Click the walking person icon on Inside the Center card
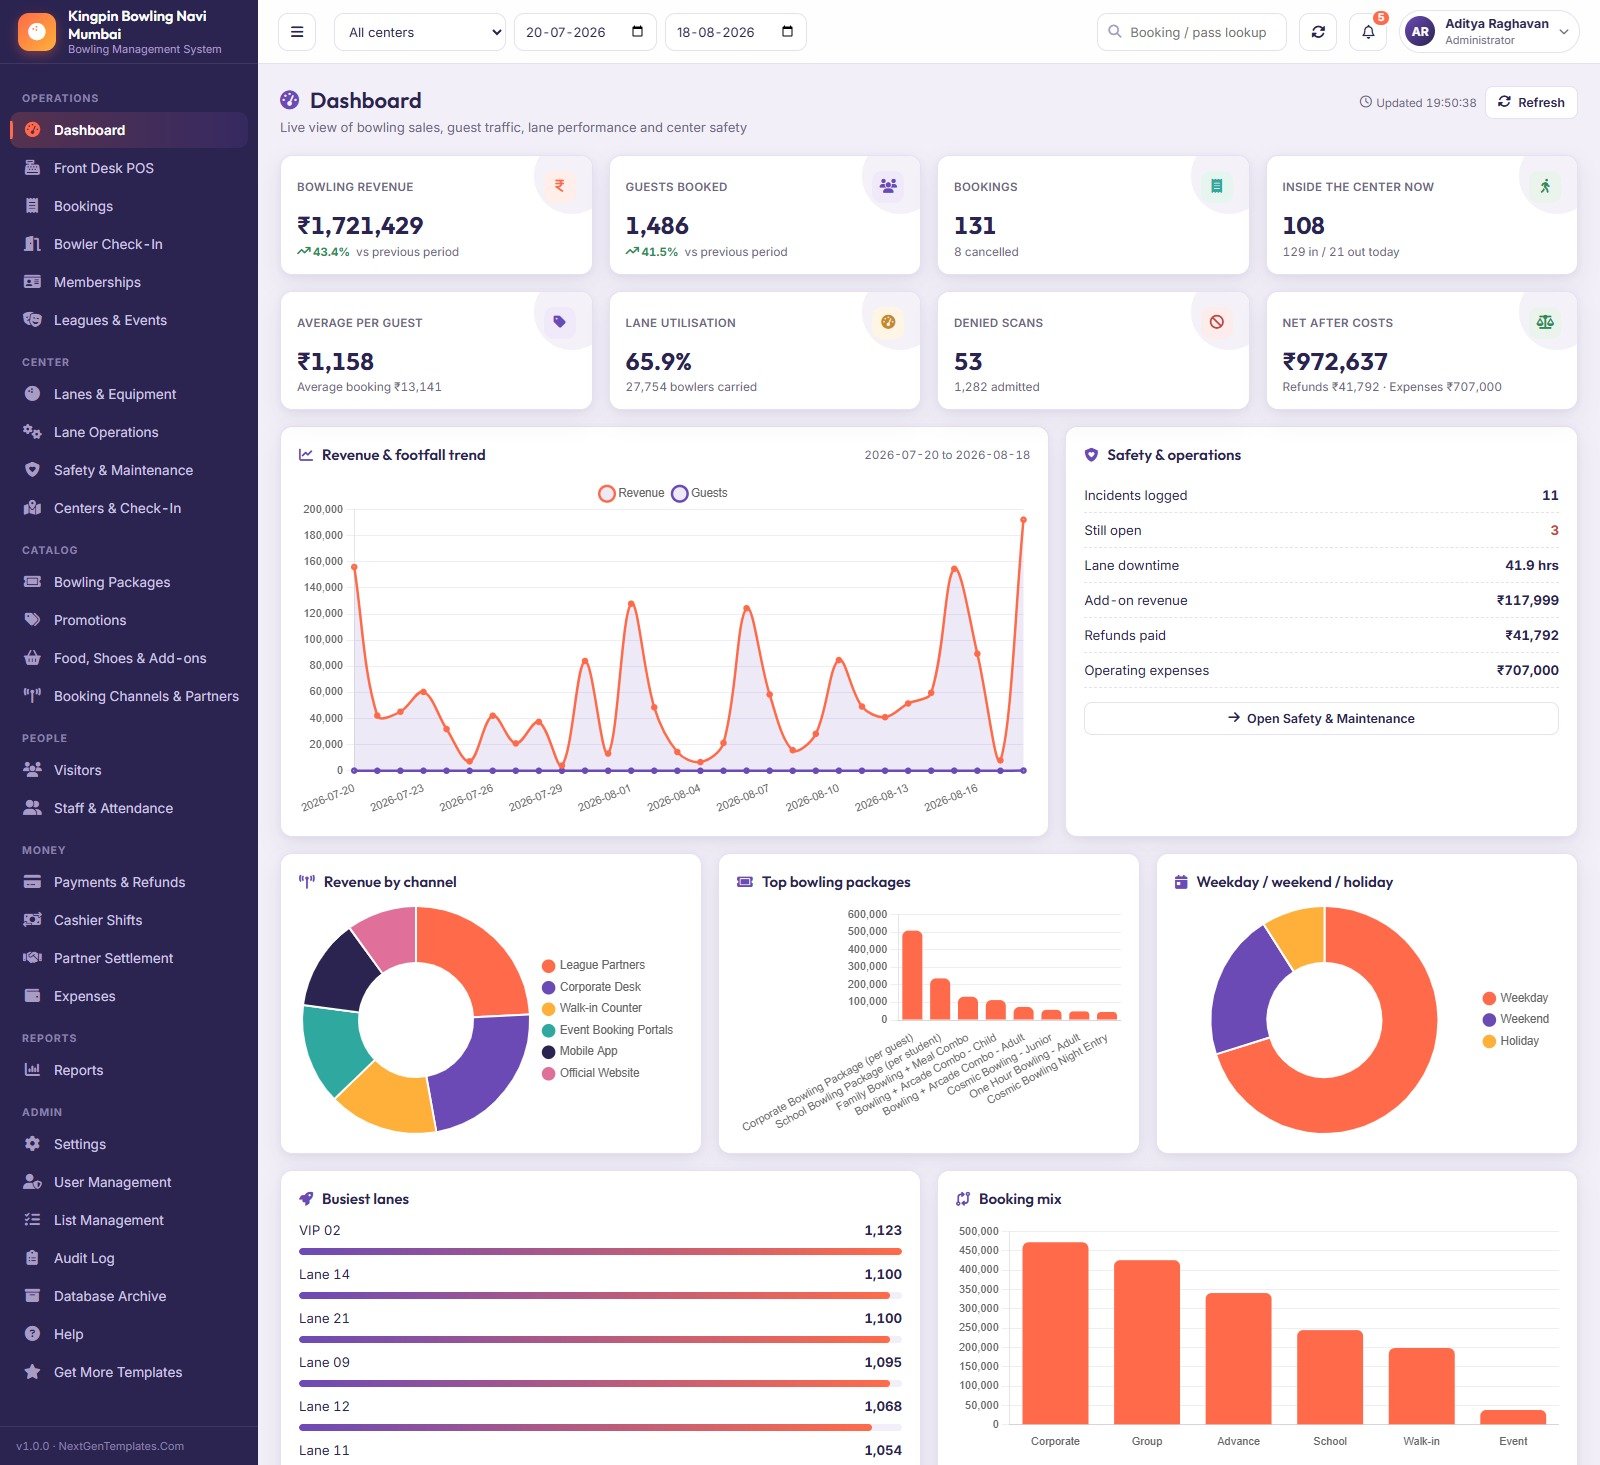1600x1465 pixels. [x=1545, y=186]
